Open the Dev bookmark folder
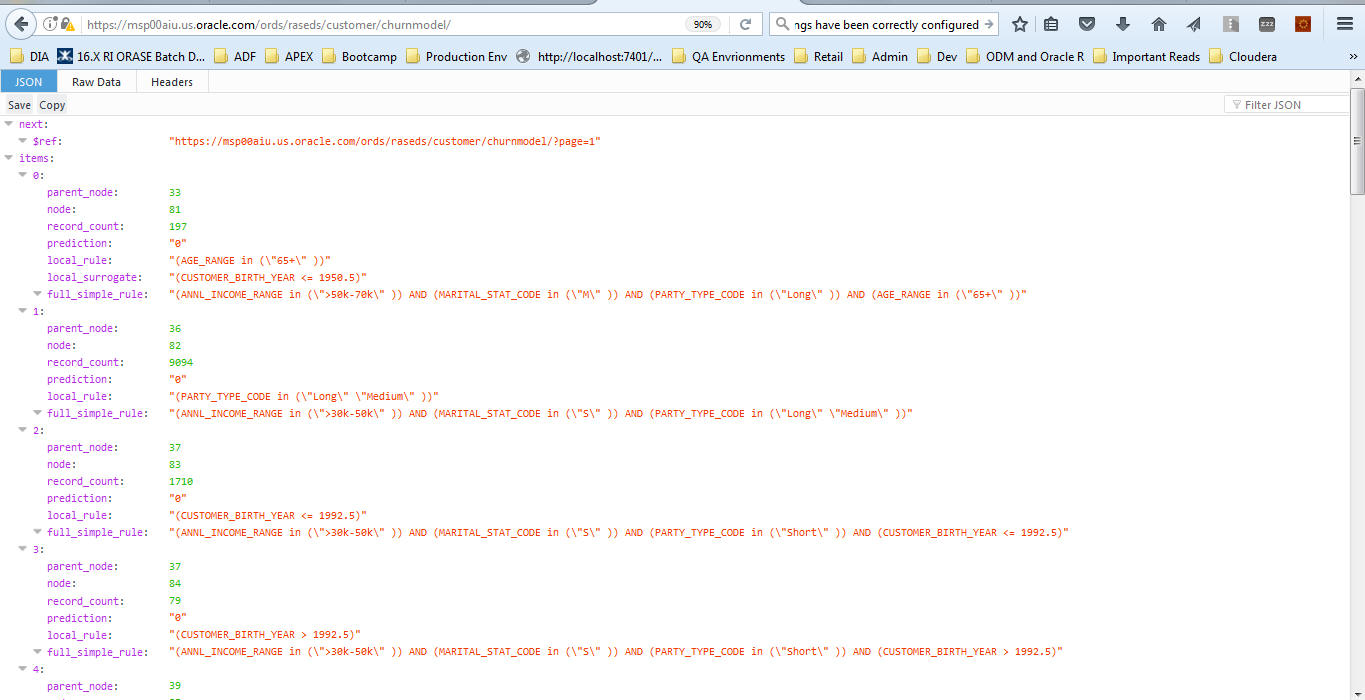The image size is (1365, 700). [x=937, y=57]
